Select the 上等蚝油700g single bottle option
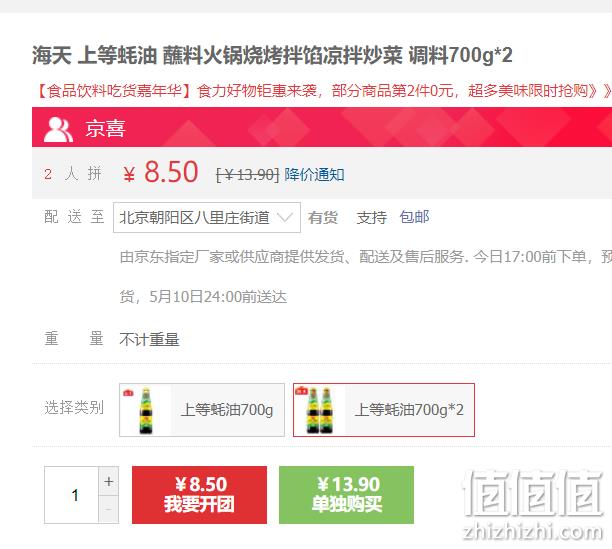 click(x=202, y=410)
